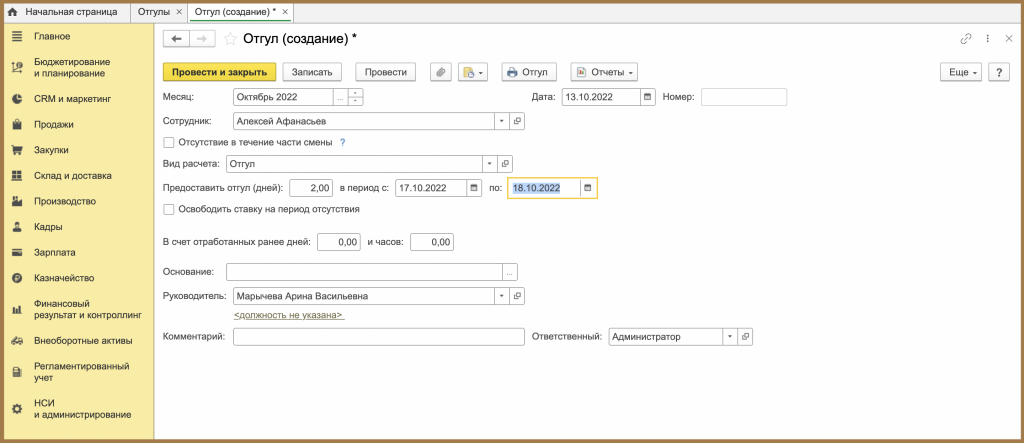Click the и часов field

point(432,242)
